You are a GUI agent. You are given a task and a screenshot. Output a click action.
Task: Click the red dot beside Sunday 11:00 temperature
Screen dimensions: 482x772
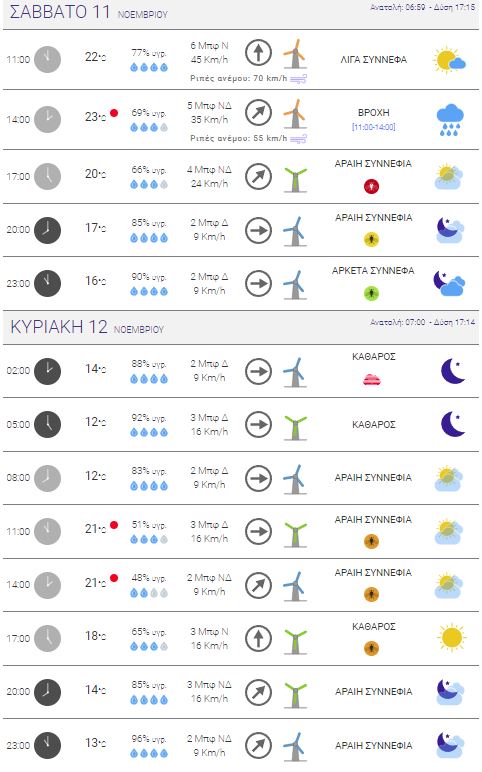tap(114, 525)
